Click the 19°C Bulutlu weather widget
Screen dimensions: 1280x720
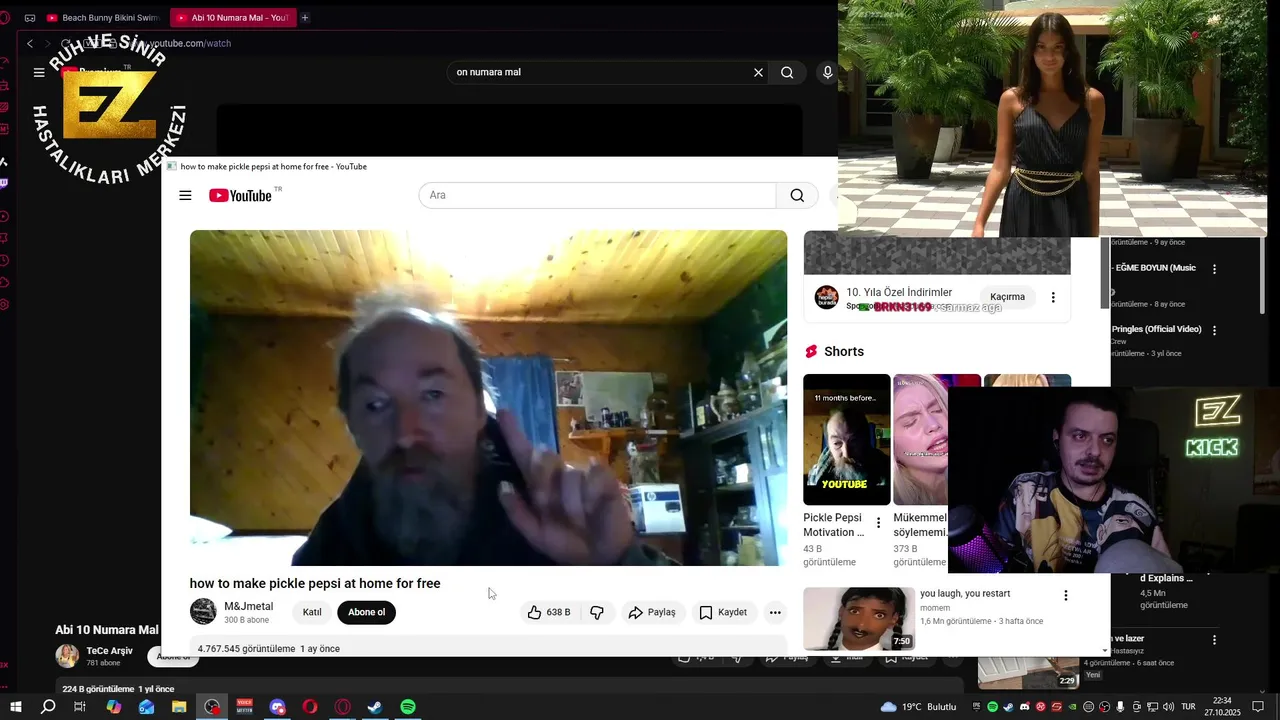pos(919,707)
